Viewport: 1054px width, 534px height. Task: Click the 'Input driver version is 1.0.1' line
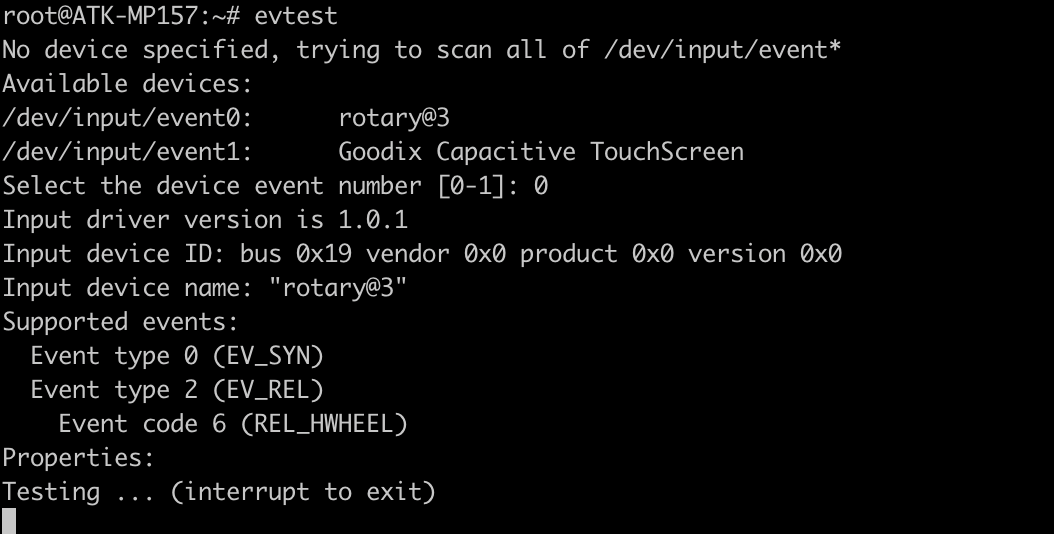pos(205,220)
